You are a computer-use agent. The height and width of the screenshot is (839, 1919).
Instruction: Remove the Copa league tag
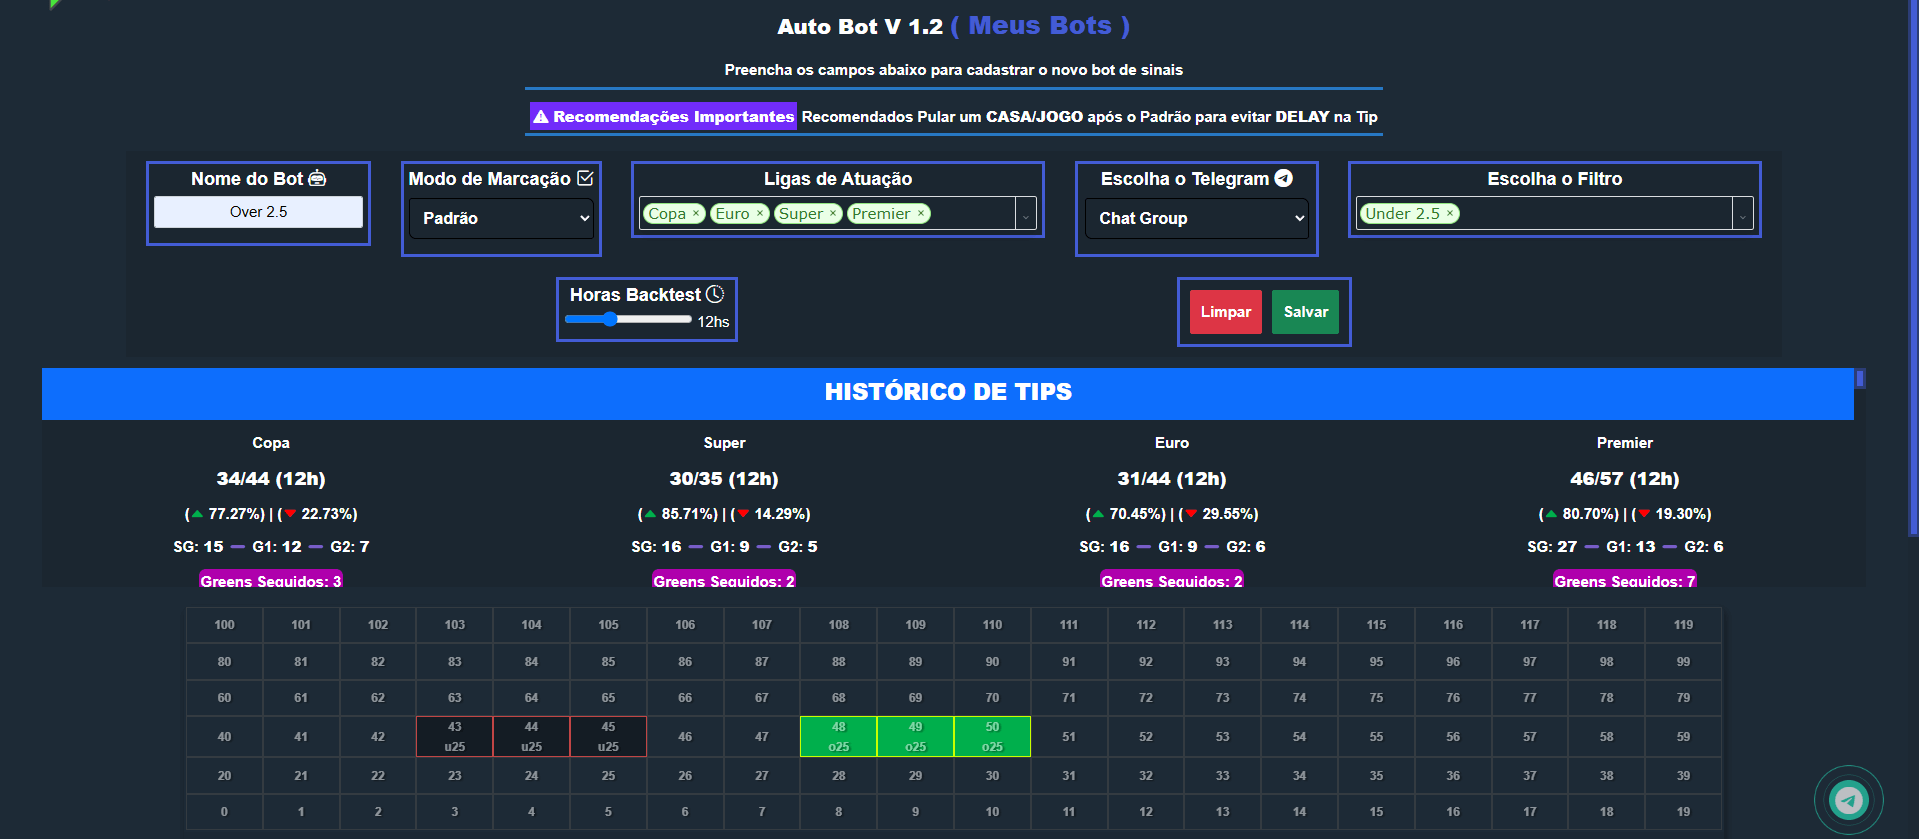696,213
